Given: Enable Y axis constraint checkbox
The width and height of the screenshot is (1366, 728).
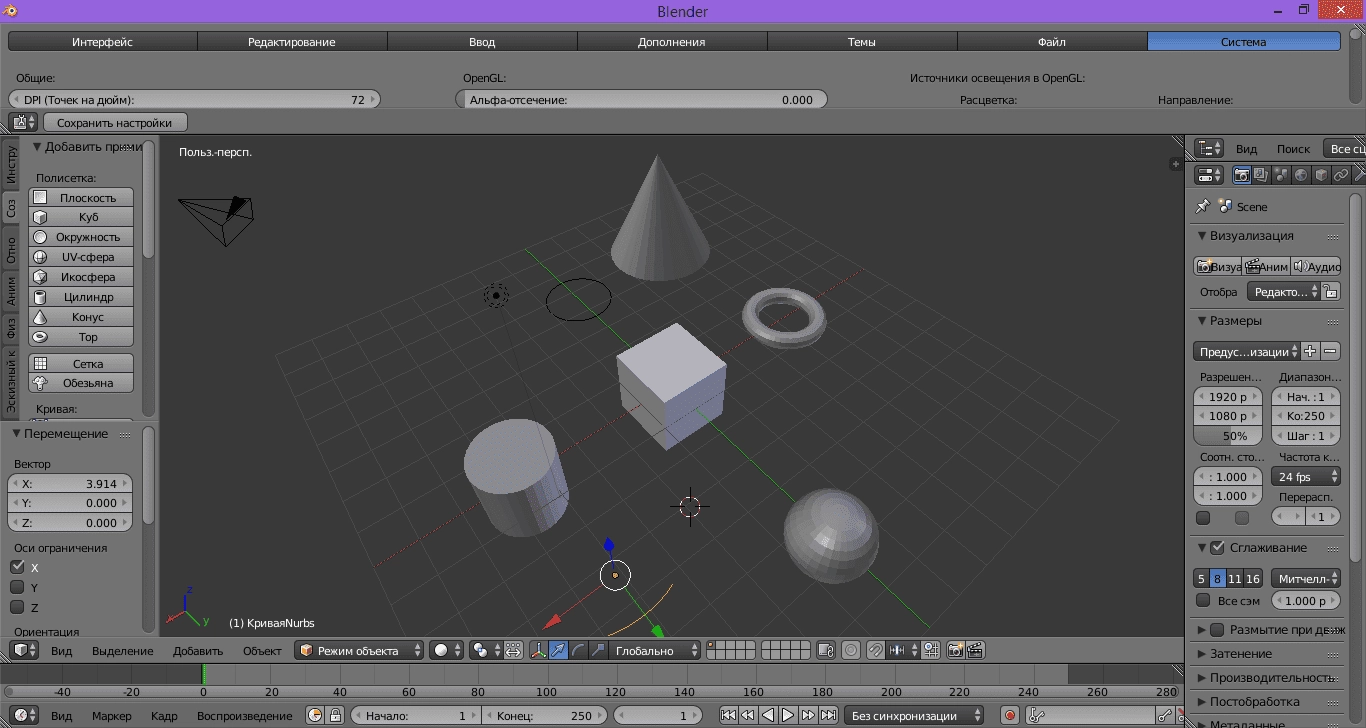Looking at the screenshot, I should point(17,587).
